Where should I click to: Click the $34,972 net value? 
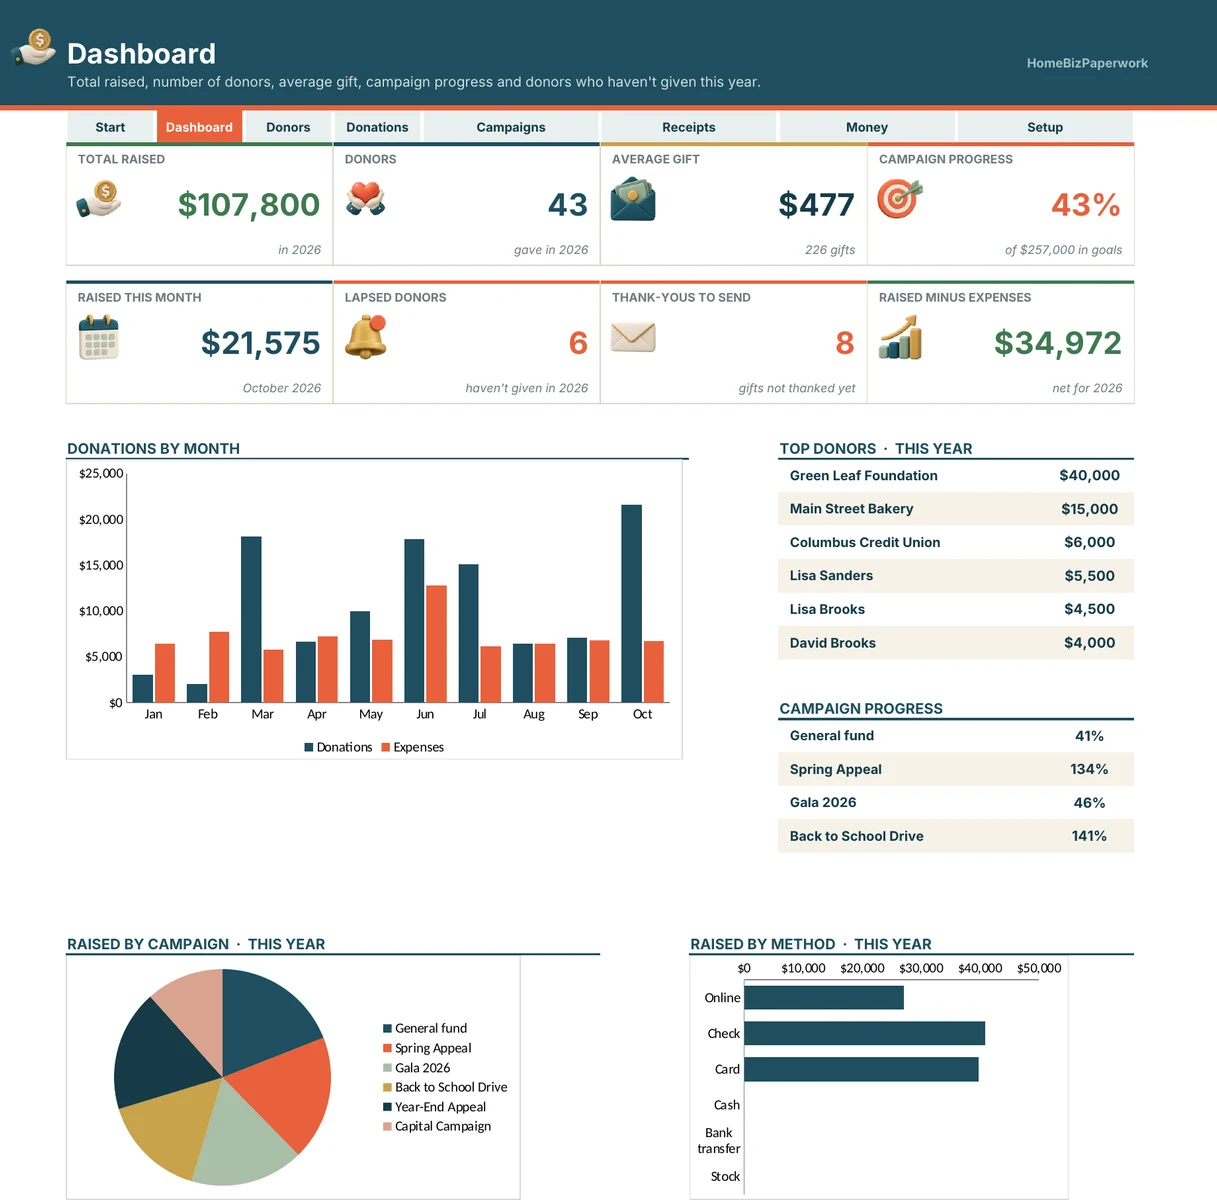coord(1058,342)
